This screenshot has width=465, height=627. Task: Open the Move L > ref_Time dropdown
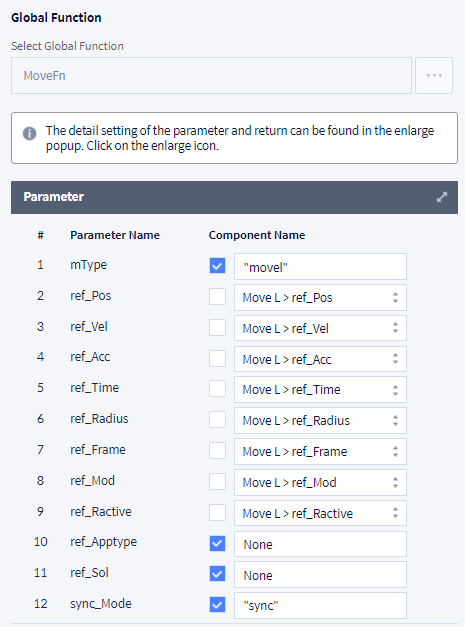coord(320,389)
